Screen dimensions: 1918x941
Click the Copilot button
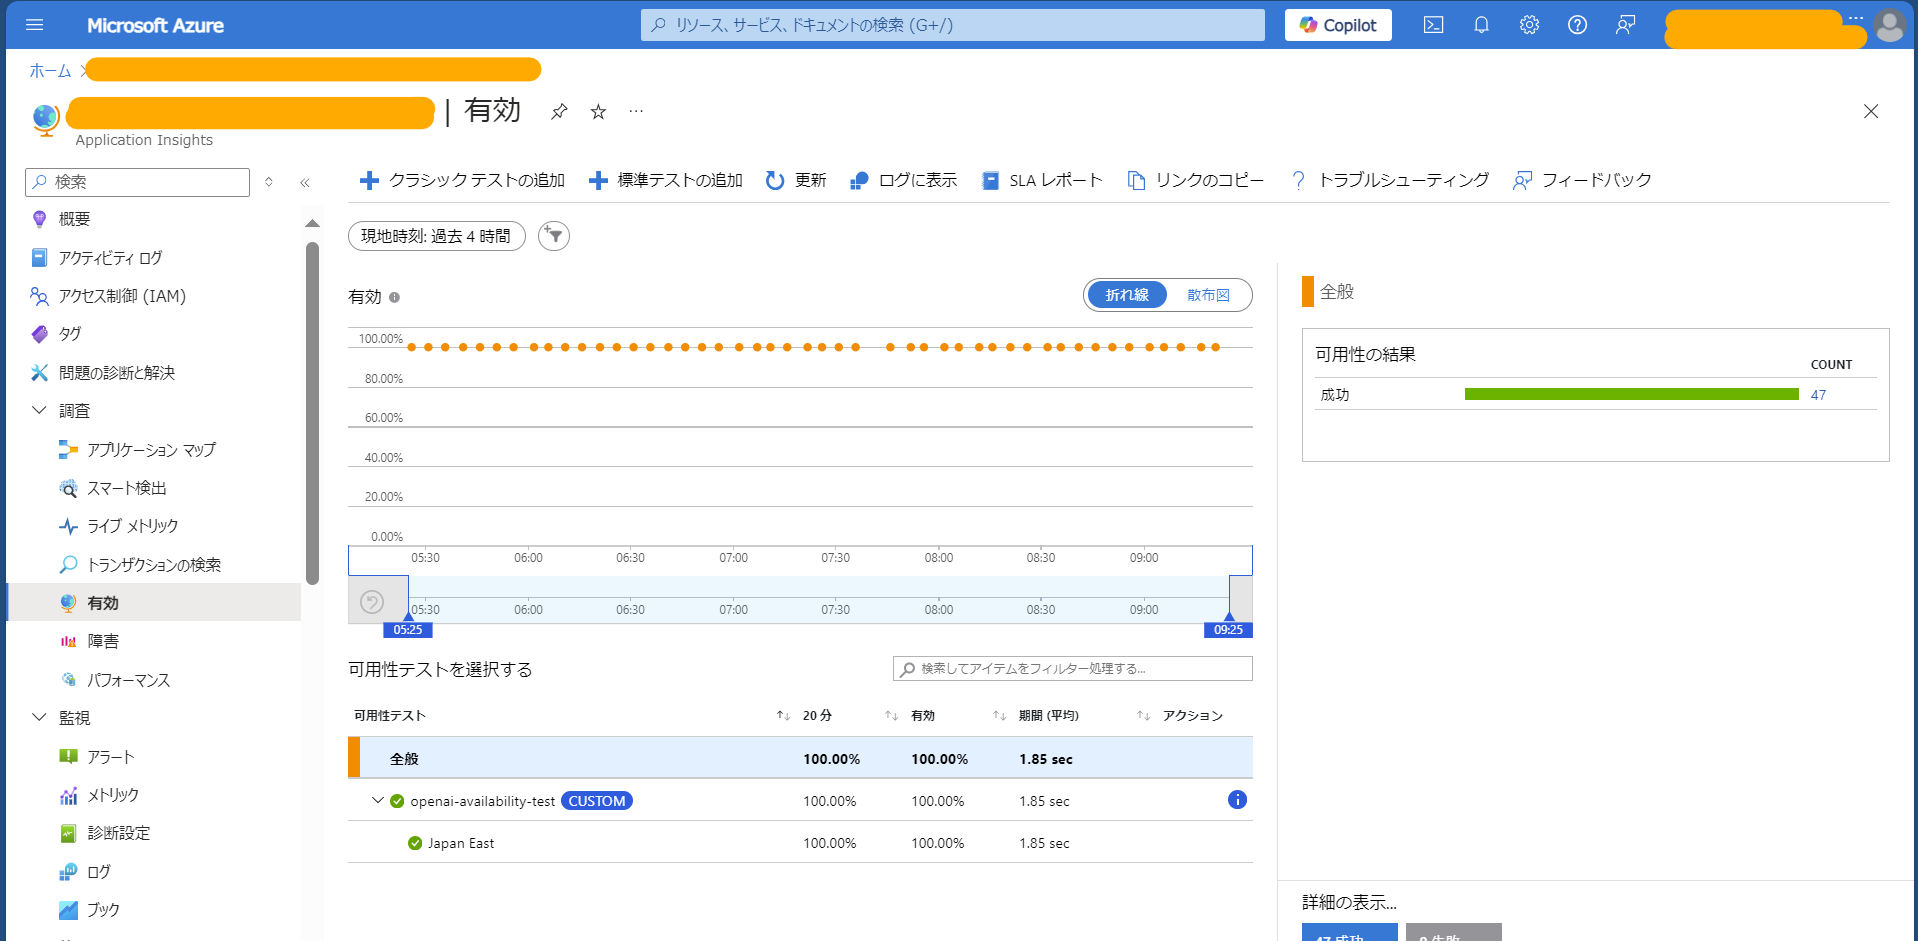pyautogui.click(x=1338, y=25)
